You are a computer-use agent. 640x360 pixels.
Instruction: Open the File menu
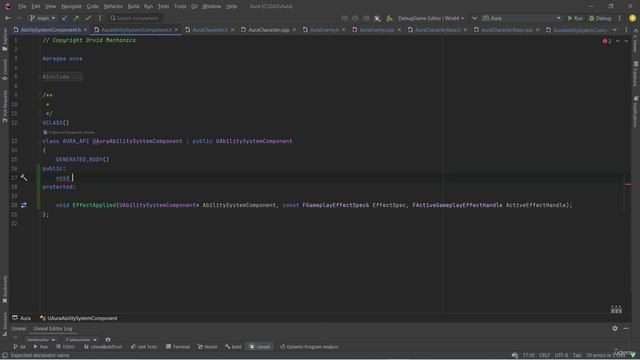point(22,6)
